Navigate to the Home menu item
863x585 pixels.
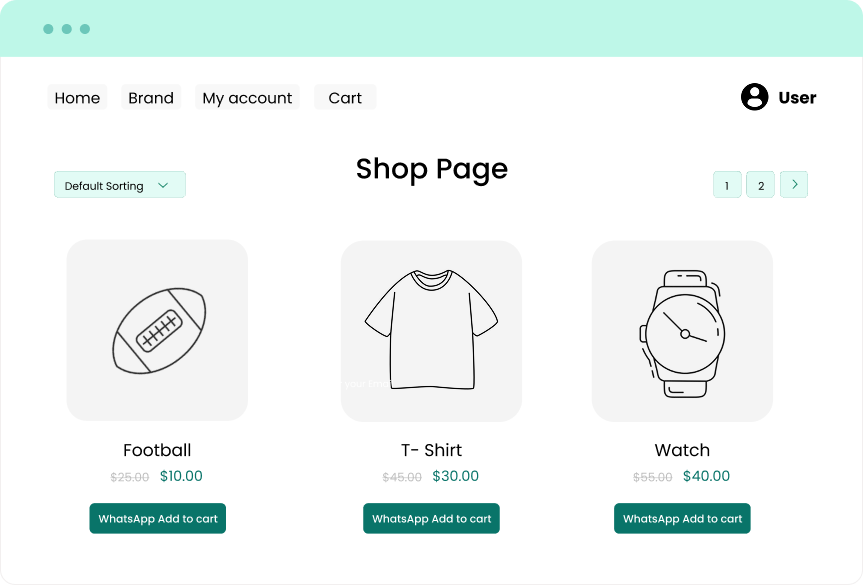coord(77,97)
